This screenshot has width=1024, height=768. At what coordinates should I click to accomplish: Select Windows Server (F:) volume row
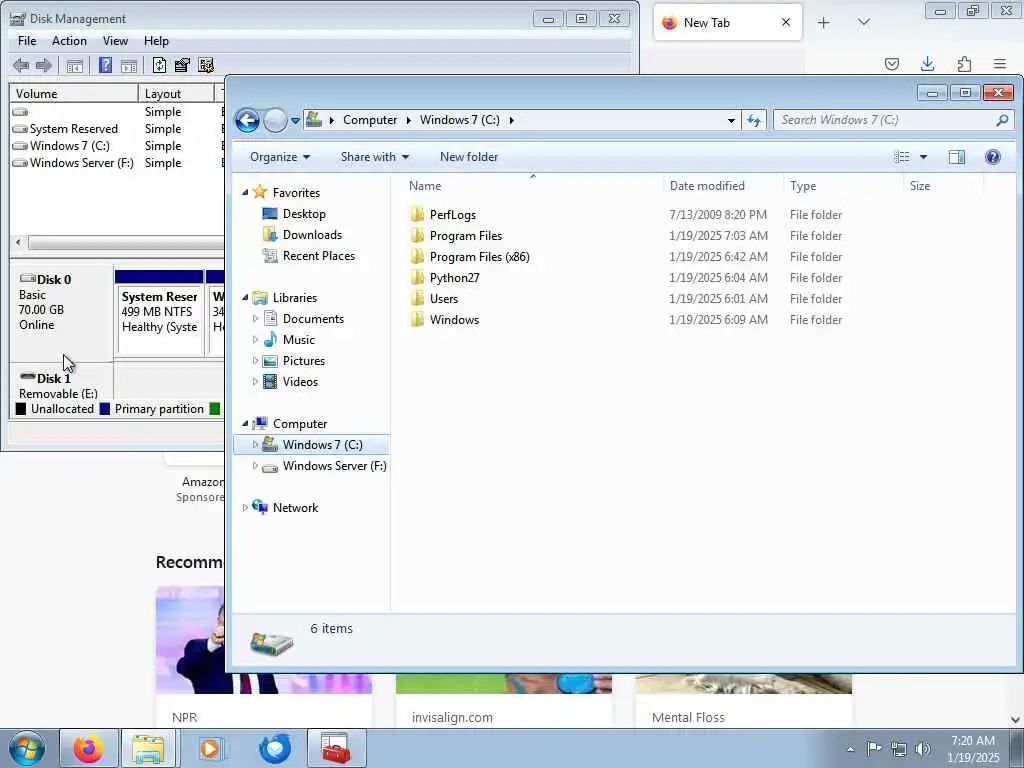82,163
